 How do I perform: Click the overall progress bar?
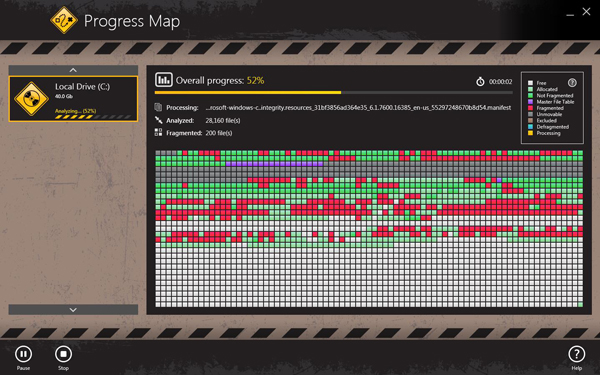pos(333,93)
